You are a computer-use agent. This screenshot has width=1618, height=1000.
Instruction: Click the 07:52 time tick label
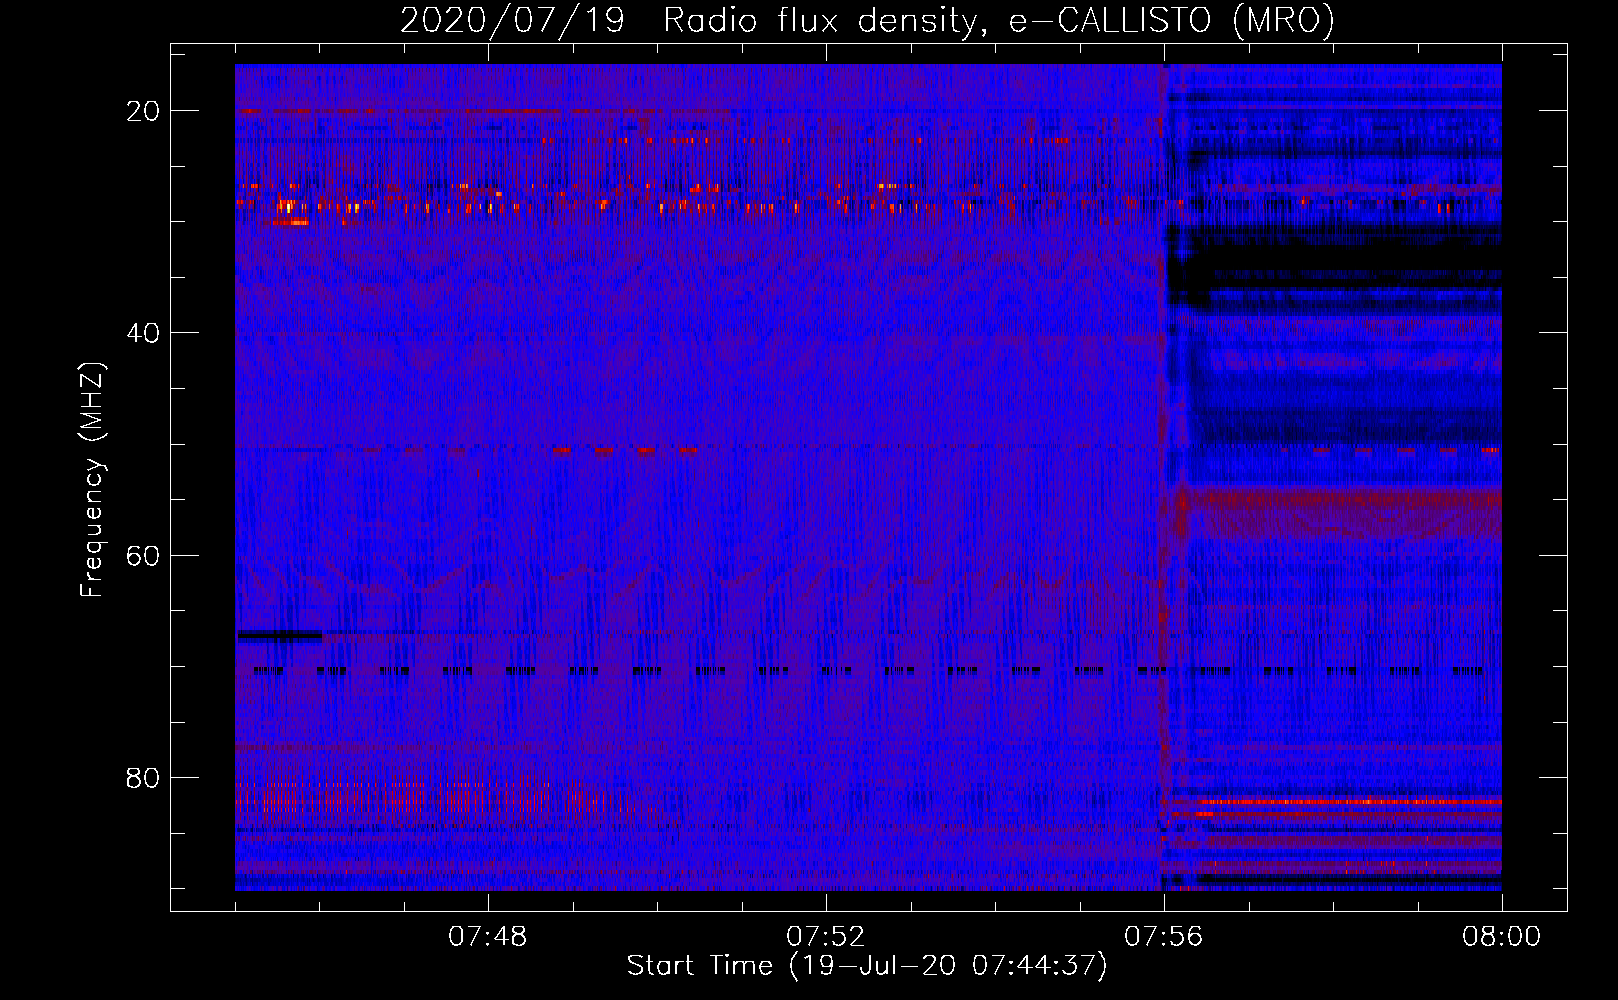click(x=826, y=937)
